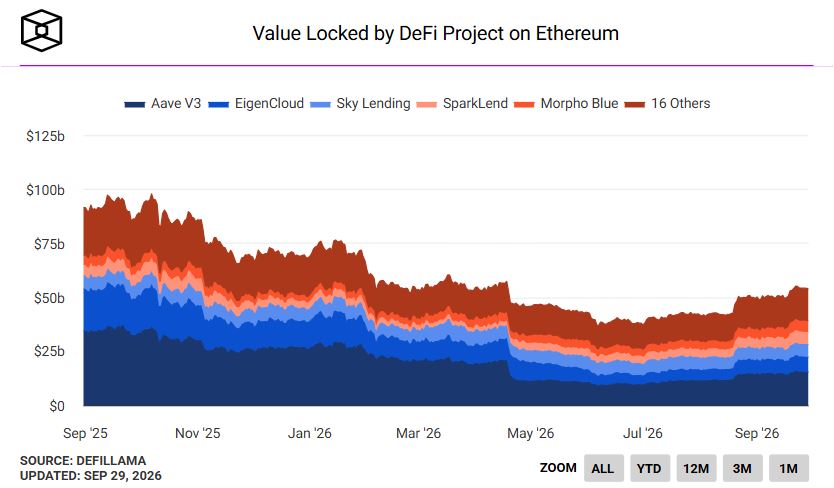
Task: Set zoom range to 3M
Action: [x=742, y=468]
